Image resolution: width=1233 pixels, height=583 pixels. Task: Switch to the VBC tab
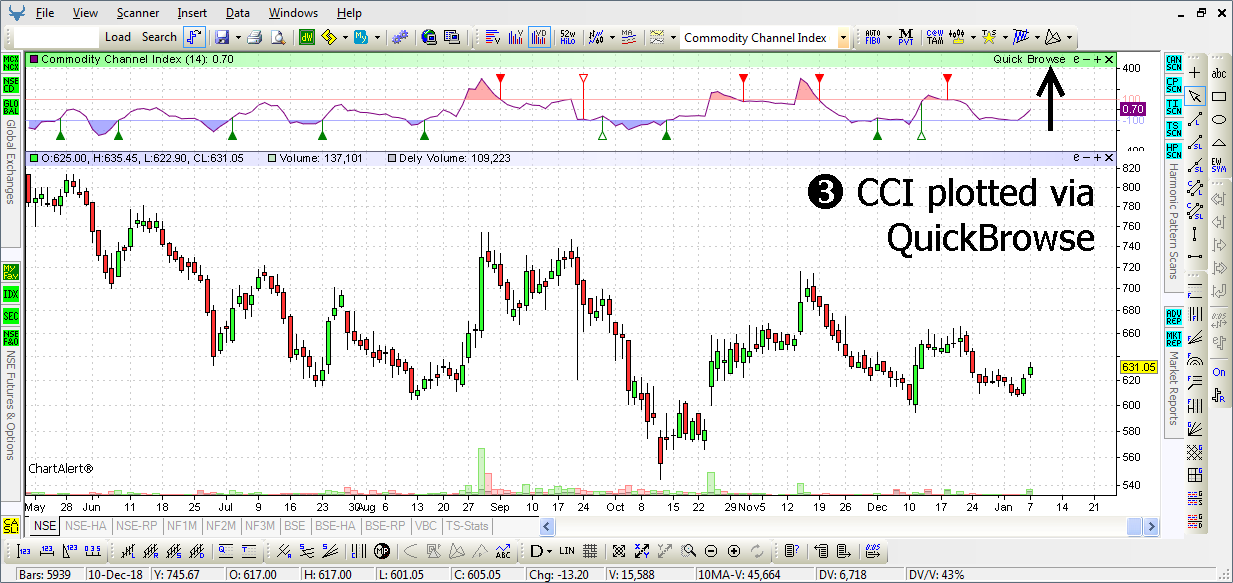click(426, 526)
